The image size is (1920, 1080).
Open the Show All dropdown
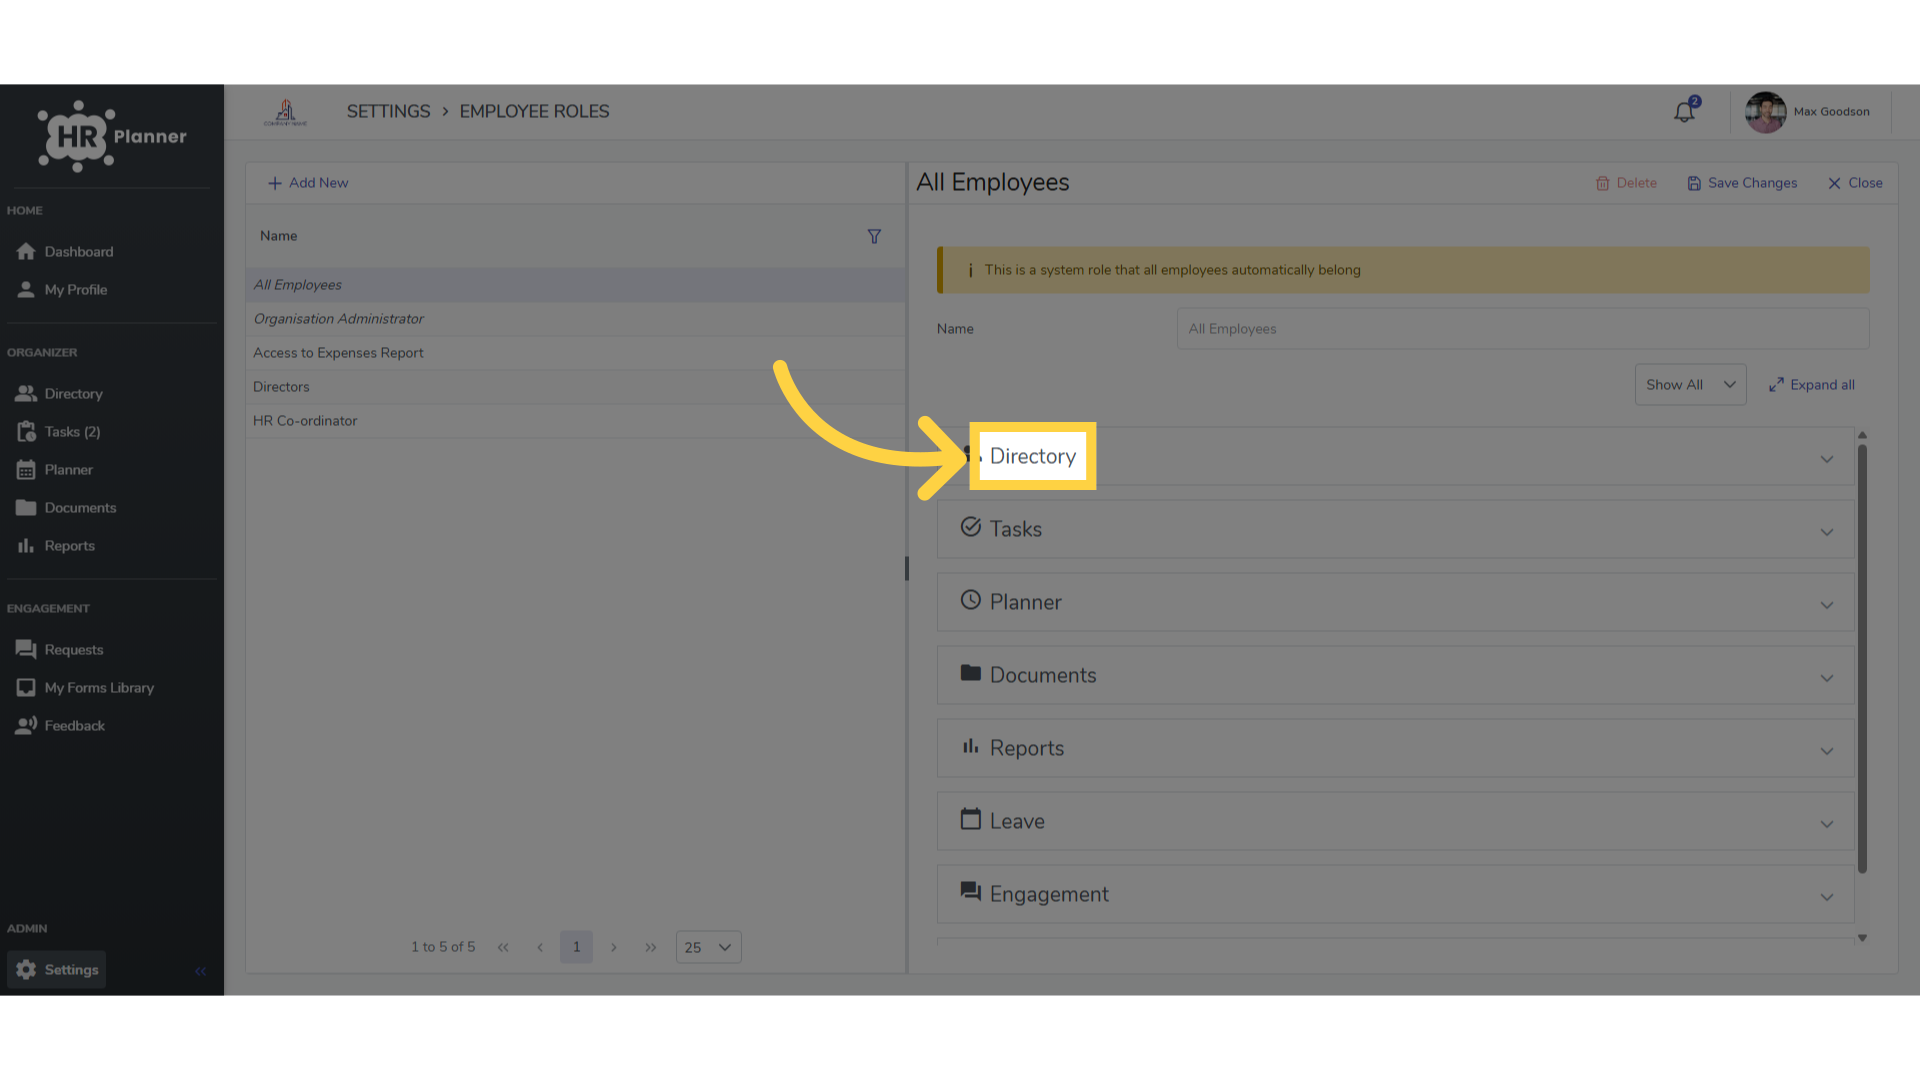click(x=1690, y=385)
